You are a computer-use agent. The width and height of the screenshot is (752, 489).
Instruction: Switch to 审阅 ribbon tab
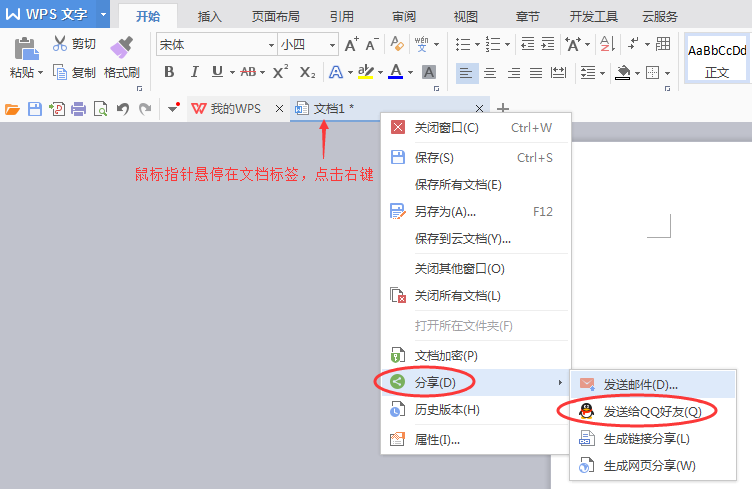pos(404,17)
